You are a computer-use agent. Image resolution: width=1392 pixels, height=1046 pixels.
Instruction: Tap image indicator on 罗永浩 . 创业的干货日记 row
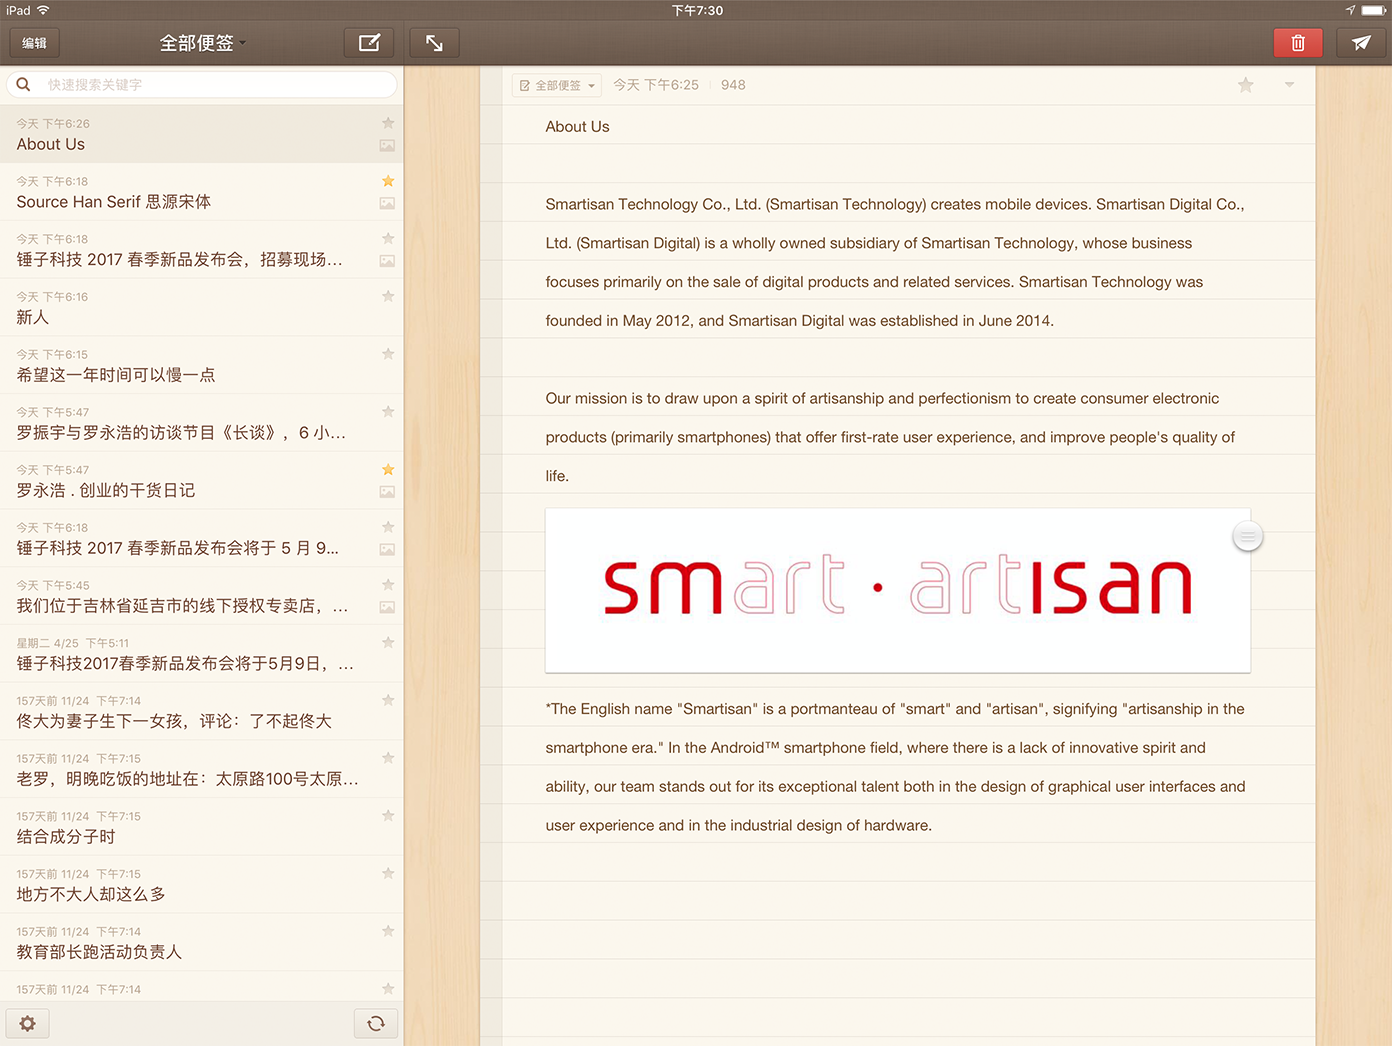click(x=387, y=492)
